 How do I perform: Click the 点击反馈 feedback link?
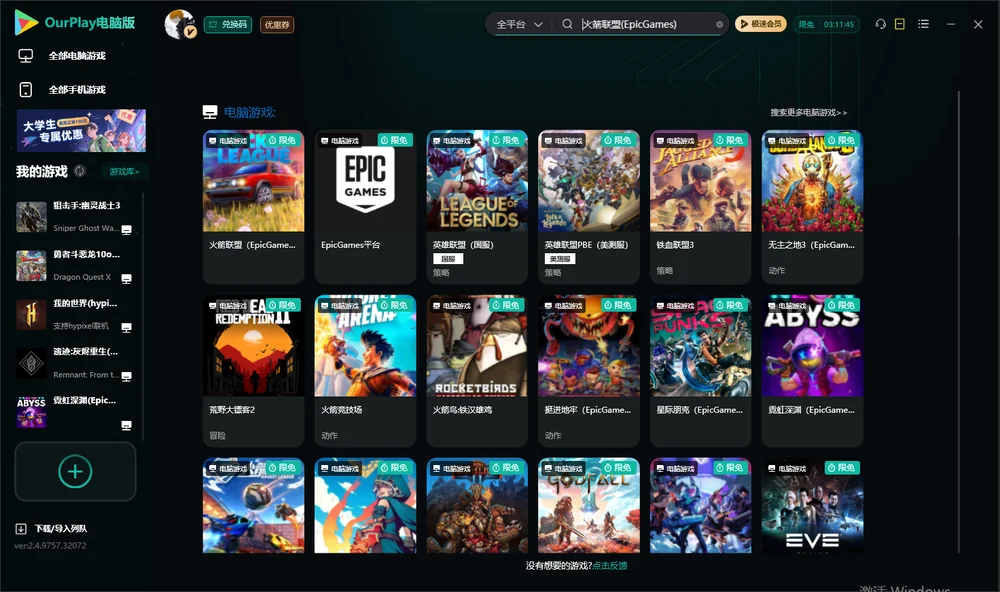tap(610, 565)
